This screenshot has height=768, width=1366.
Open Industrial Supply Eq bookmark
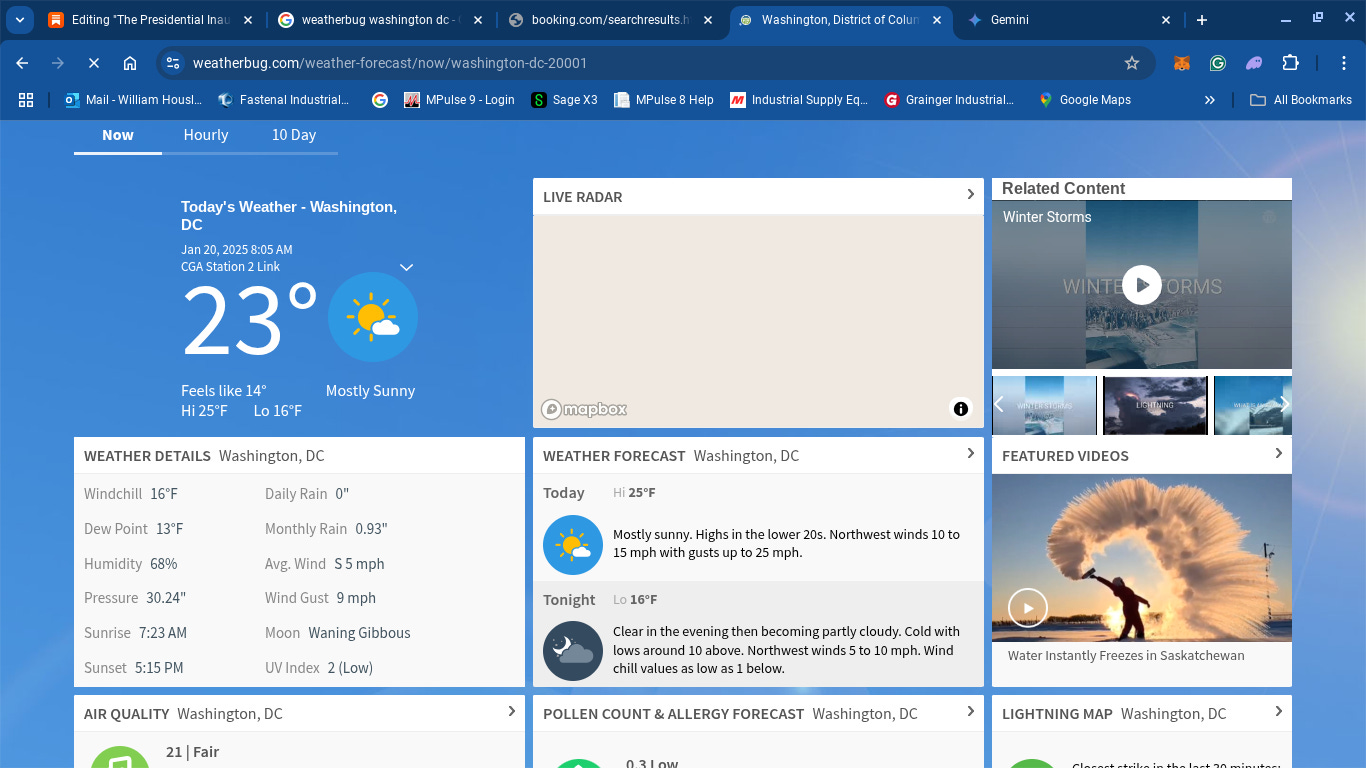pyautogui.click(x=799, y=100)
